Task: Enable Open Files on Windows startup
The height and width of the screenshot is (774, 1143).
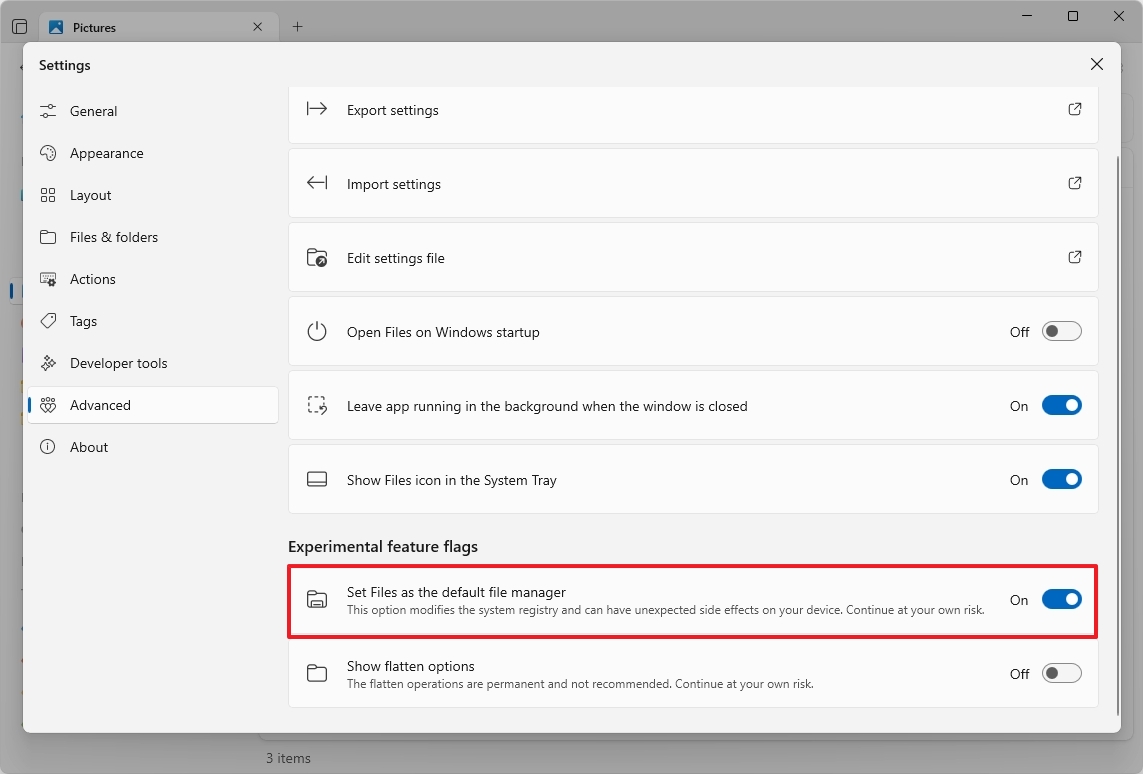Action: coord(1061,331)
